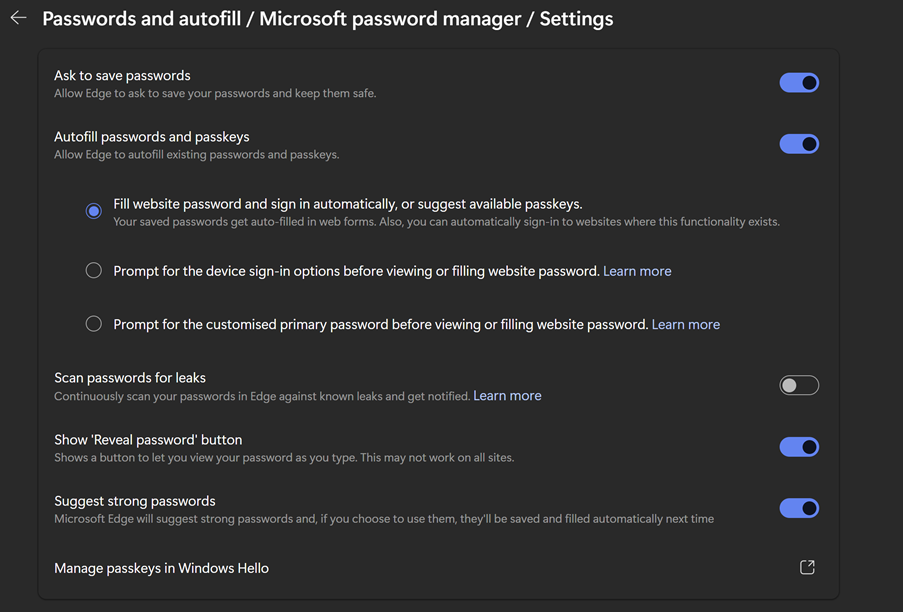This screenshot has width=903, height=612.
Task: Click the Scan passwords for leaks label
Action: click(130, 377)
